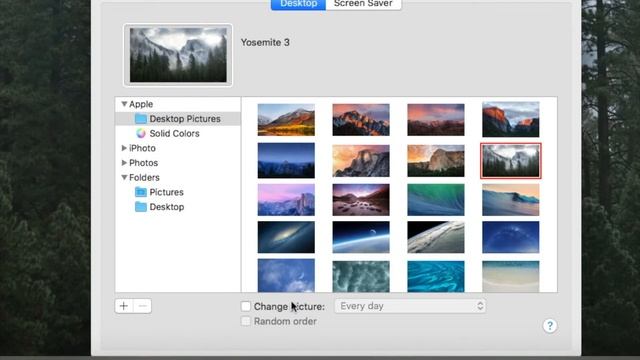Screen dimensions: 640x360
Task: Select Desktop Pictures folder icon
Action: [141, 119]
